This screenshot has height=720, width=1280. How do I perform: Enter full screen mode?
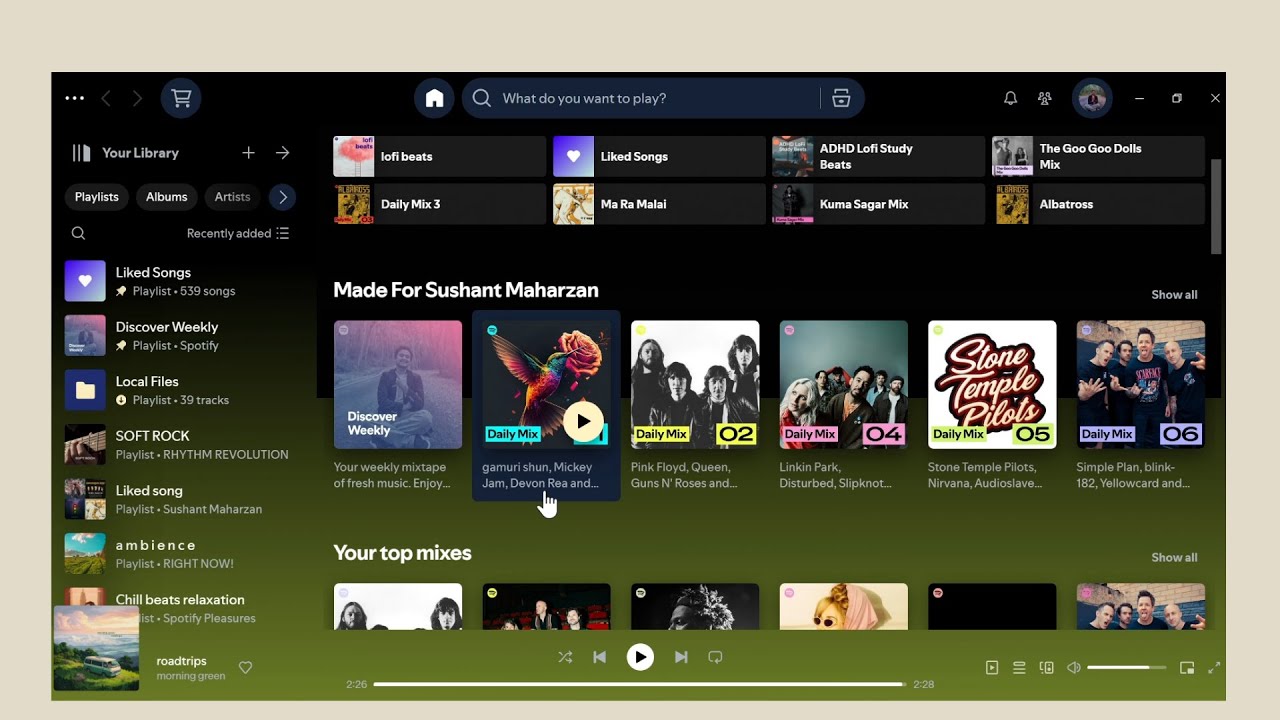[x=1214, y=668]
